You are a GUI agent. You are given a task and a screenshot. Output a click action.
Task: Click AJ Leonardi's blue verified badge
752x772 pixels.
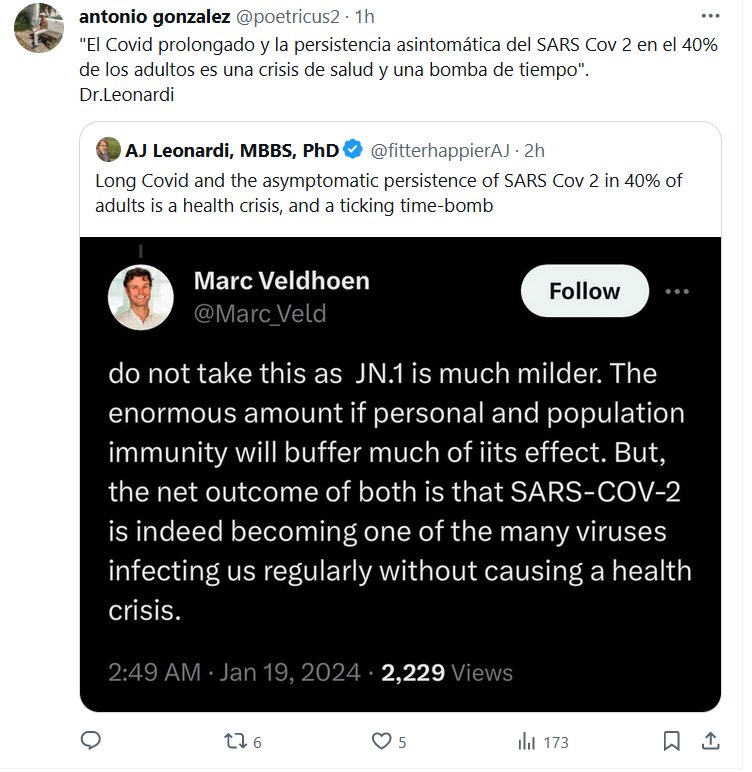[353, 151]
